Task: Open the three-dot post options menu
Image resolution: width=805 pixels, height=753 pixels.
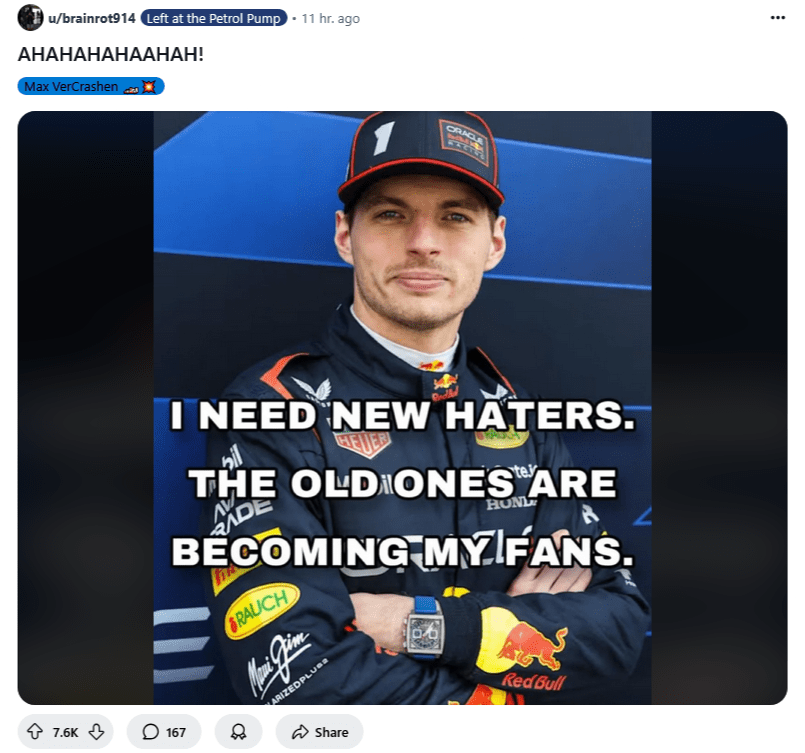Action: click(777, 18)
